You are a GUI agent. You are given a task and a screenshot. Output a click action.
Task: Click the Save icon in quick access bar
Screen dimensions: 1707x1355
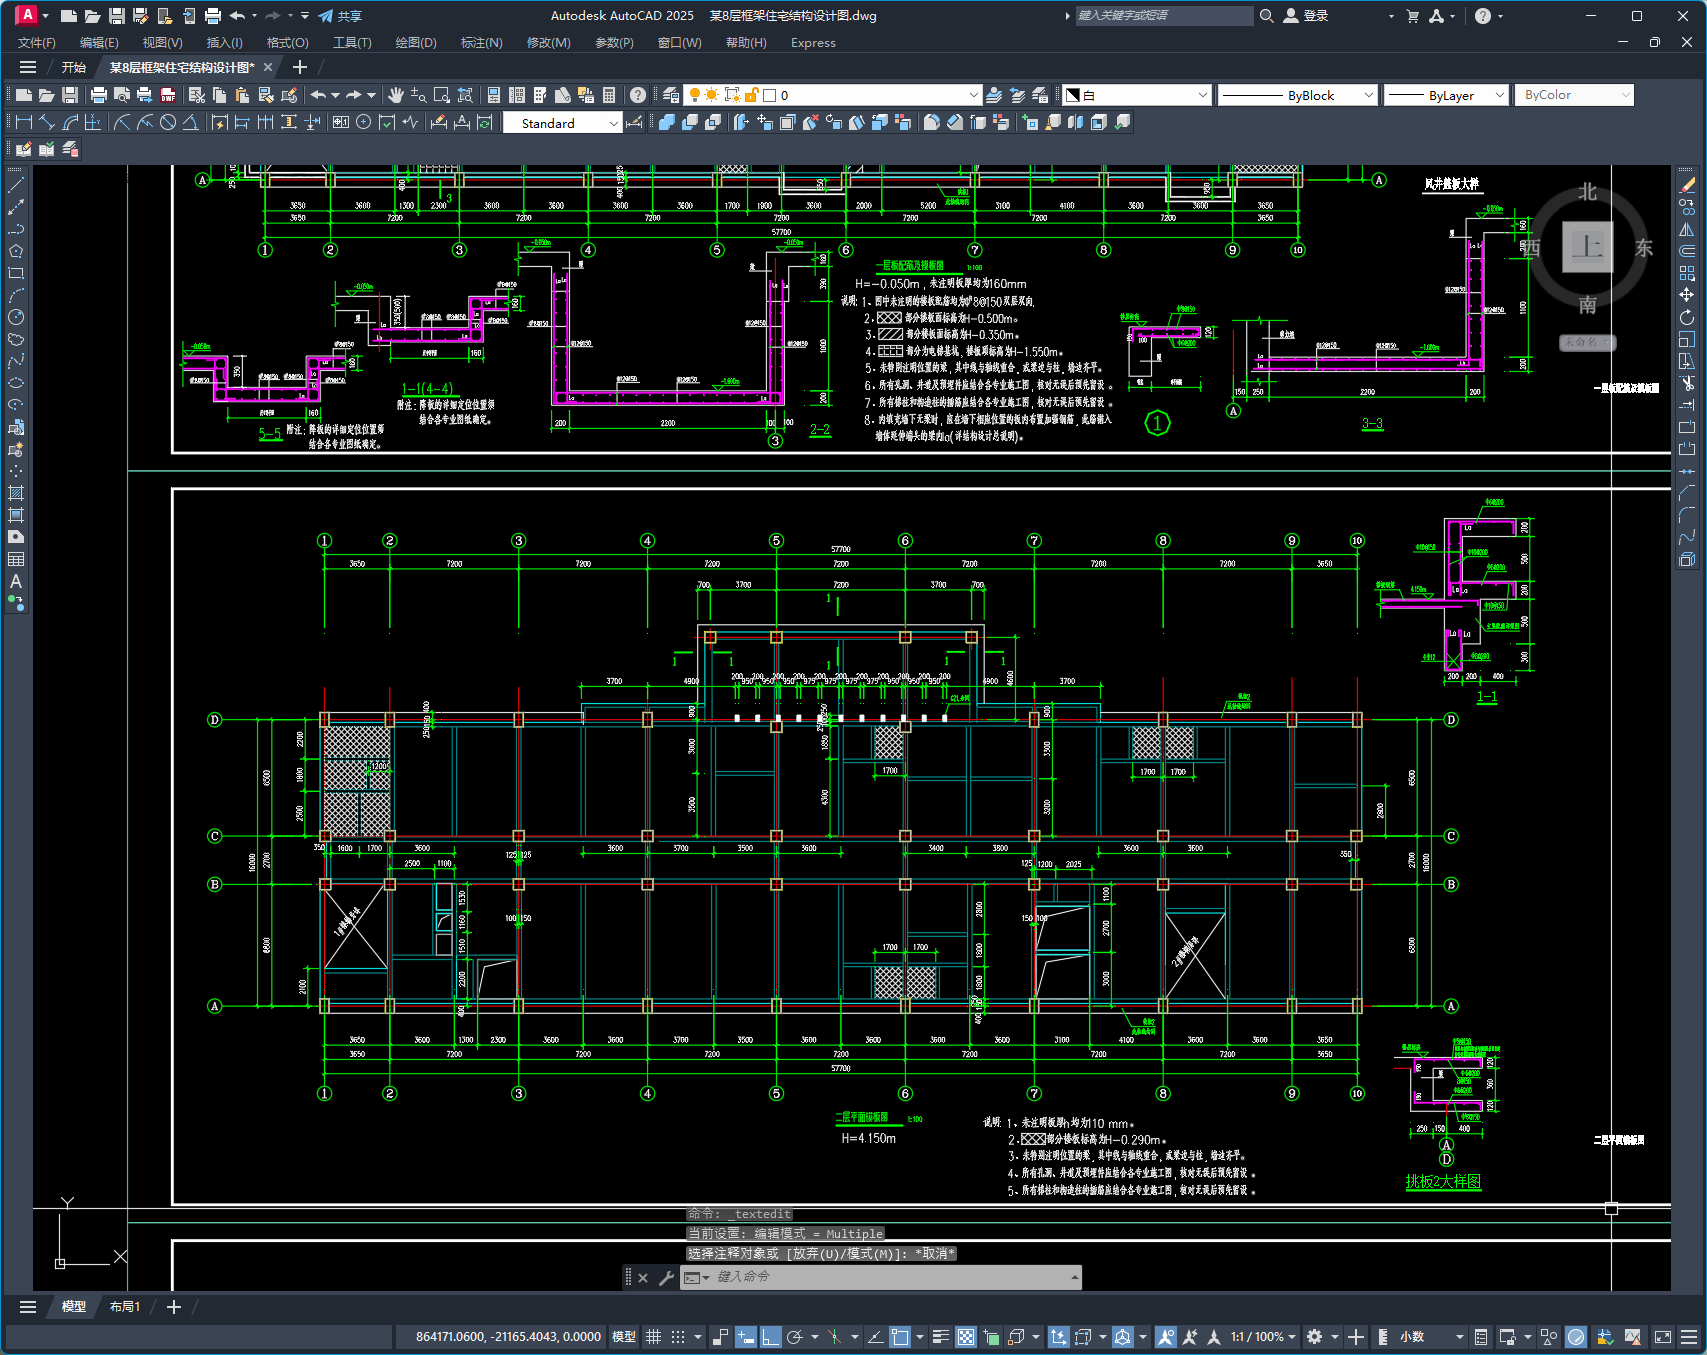(x=117, y=16)
